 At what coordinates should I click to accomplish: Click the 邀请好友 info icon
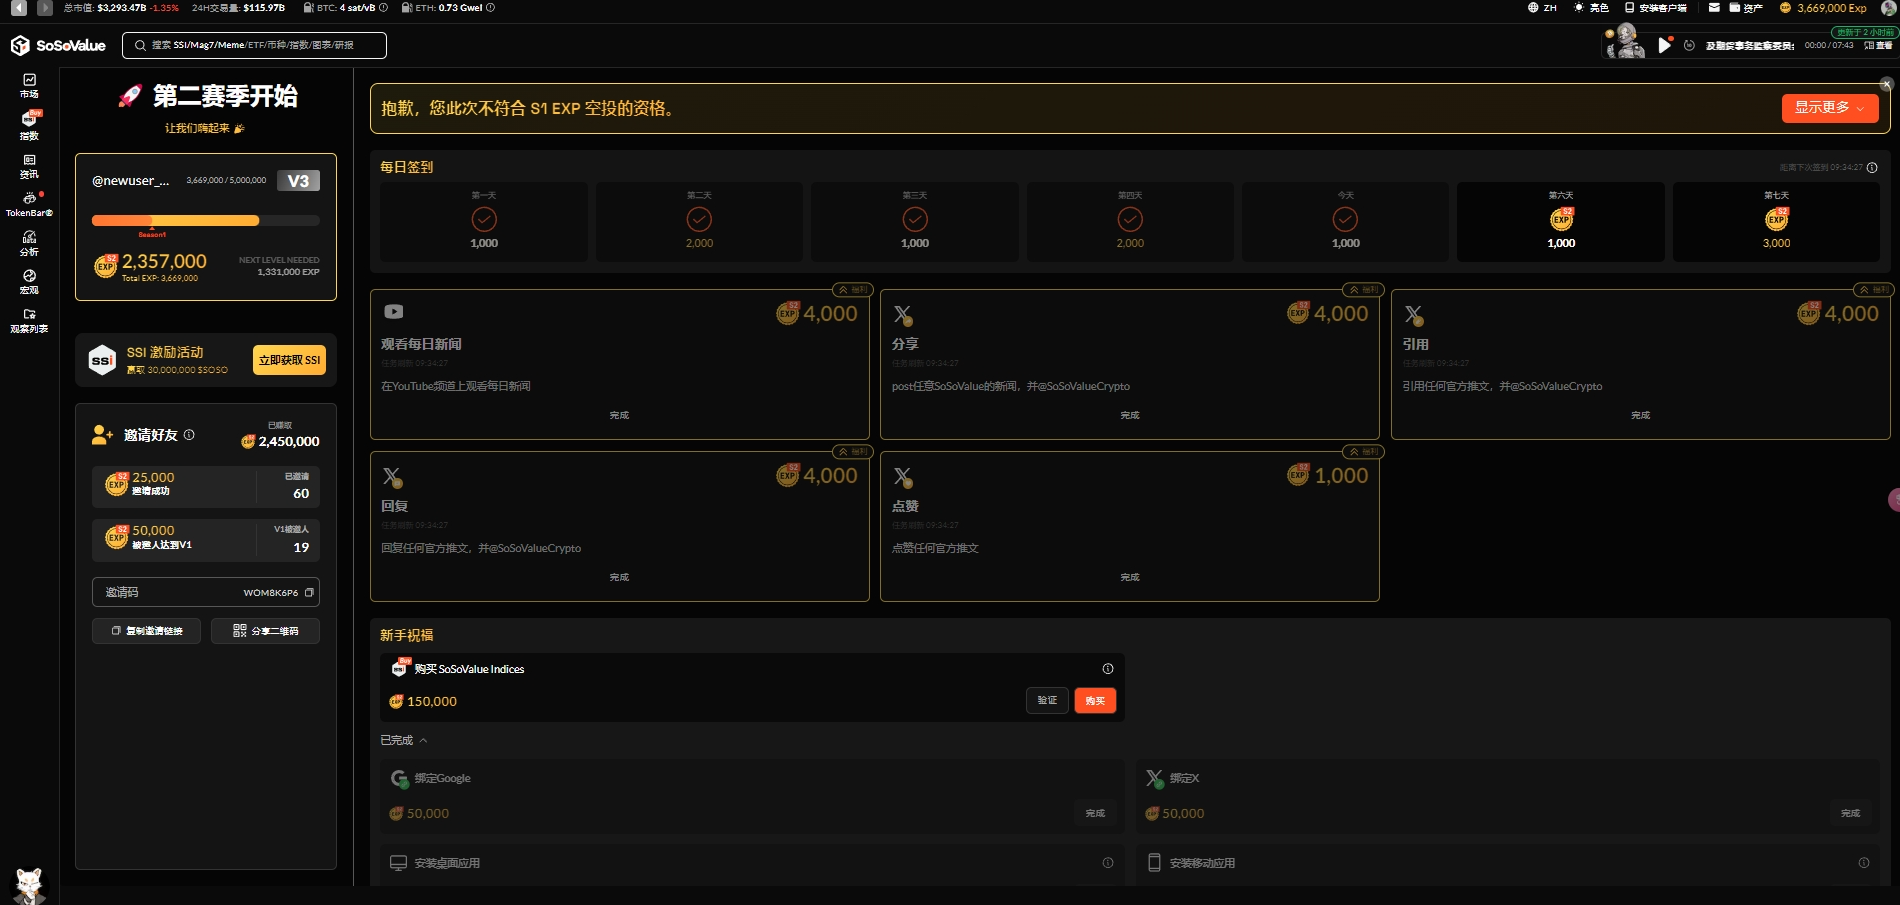pos(189,435)
